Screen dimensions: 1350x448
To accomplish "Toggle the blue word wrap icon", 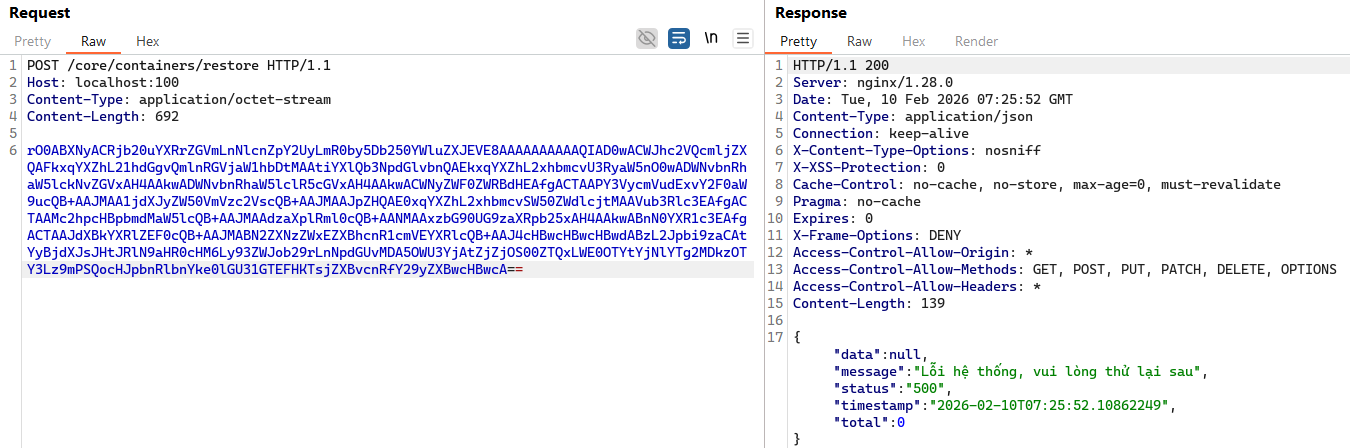I will click(679, 39).
